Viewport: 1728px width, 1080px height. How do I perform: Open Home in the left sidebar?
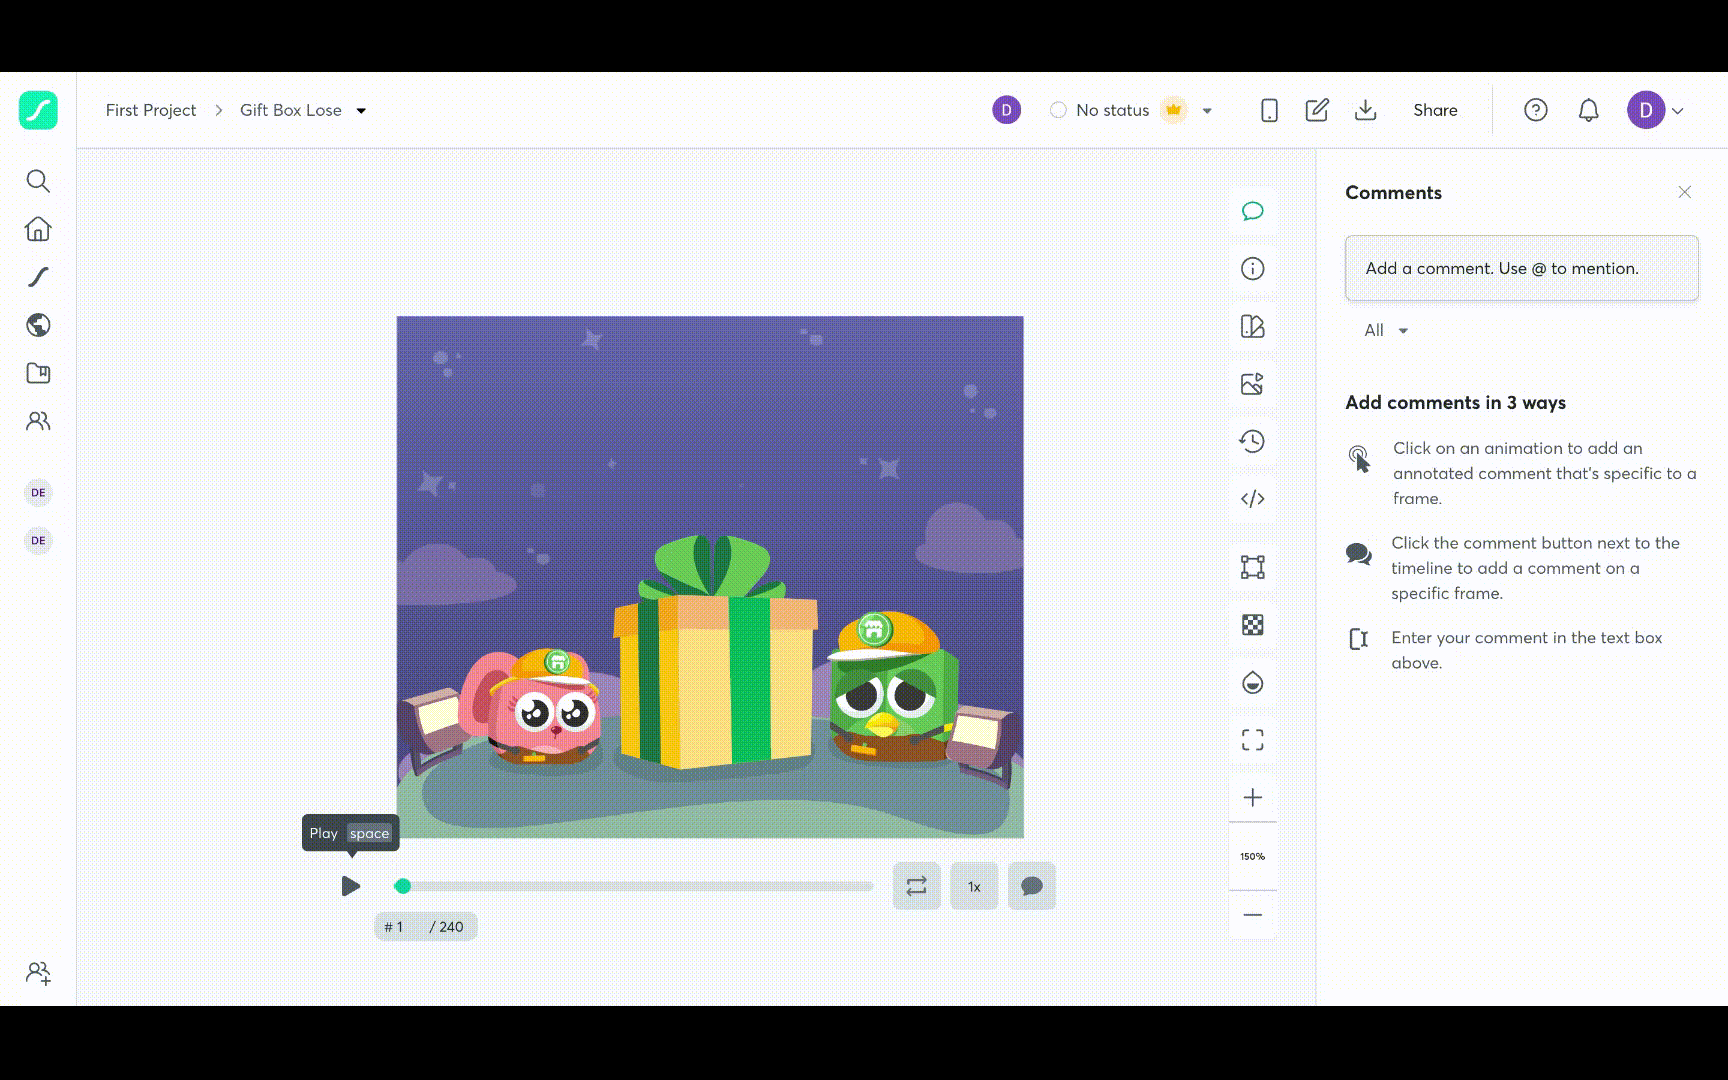[38, 229]
